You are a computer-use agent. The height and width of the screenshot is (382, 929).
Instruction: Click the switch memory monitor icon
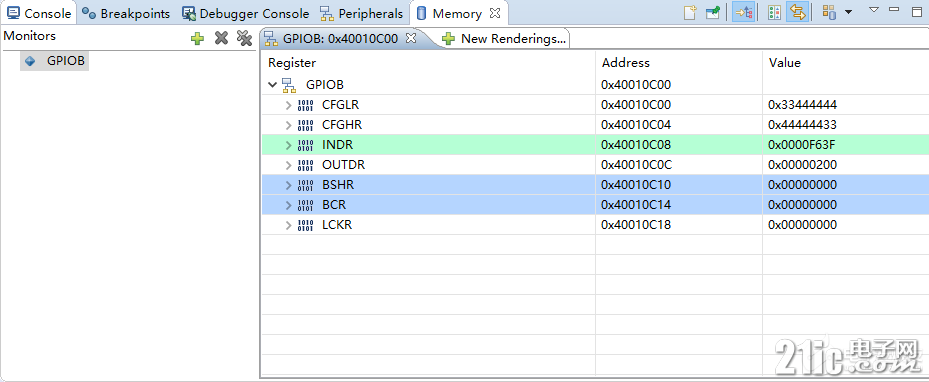pyautogui.click(x=829, y=12)
